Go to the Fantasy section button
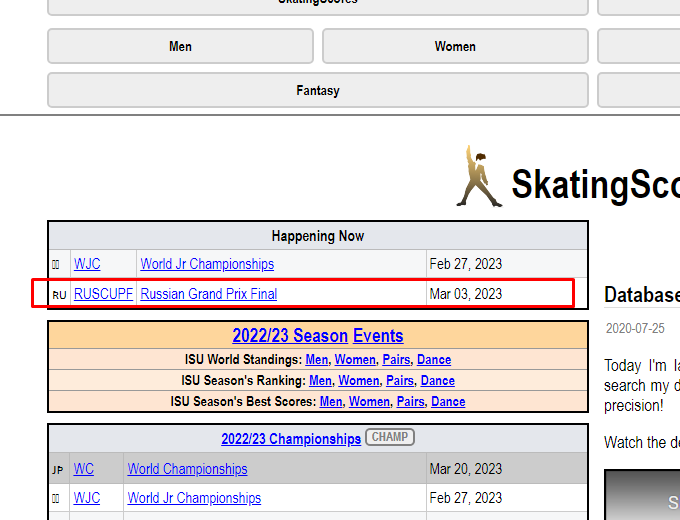 (x=318, y=90)
